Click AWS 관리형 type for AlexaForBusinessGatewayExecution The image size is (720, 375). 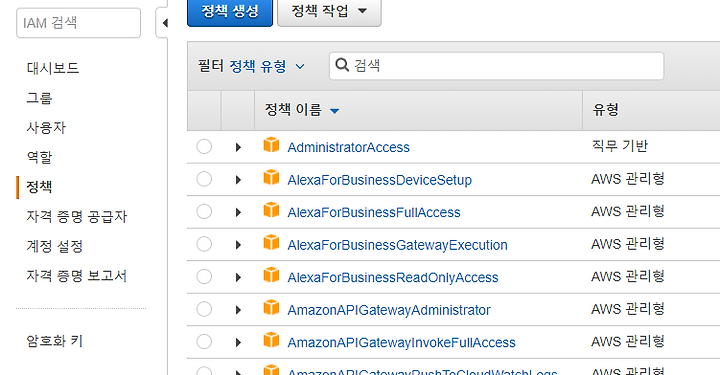(x=628, y=244)
